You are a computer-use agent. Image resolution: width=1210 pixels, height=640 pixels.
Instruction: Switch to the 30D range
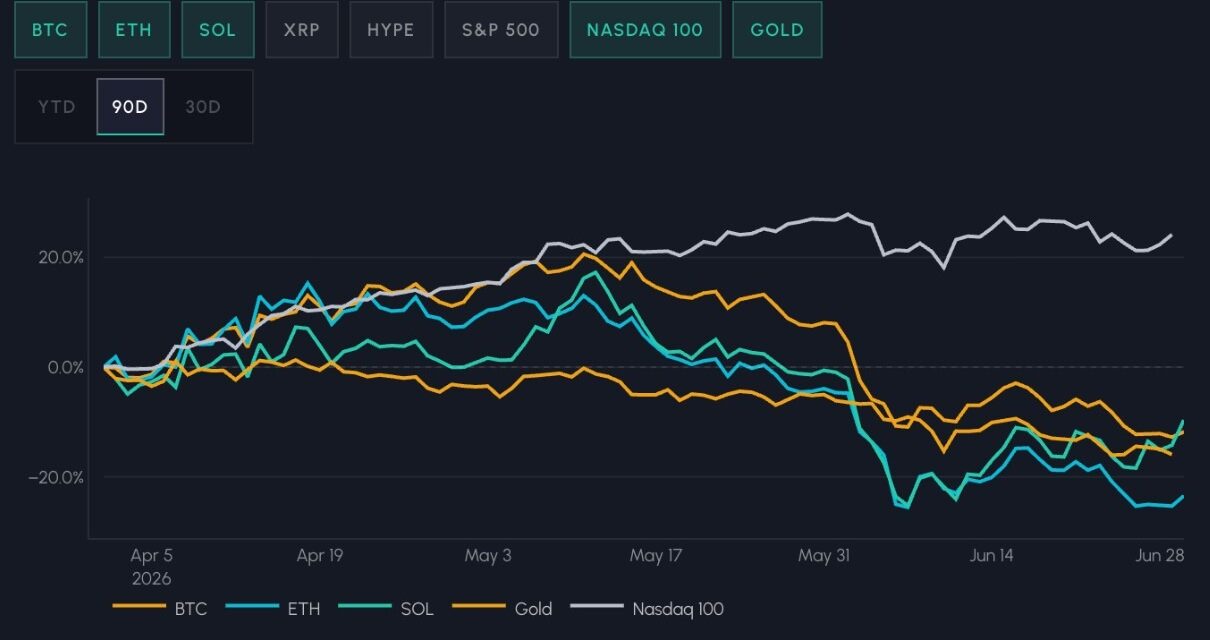pos(203,107)
